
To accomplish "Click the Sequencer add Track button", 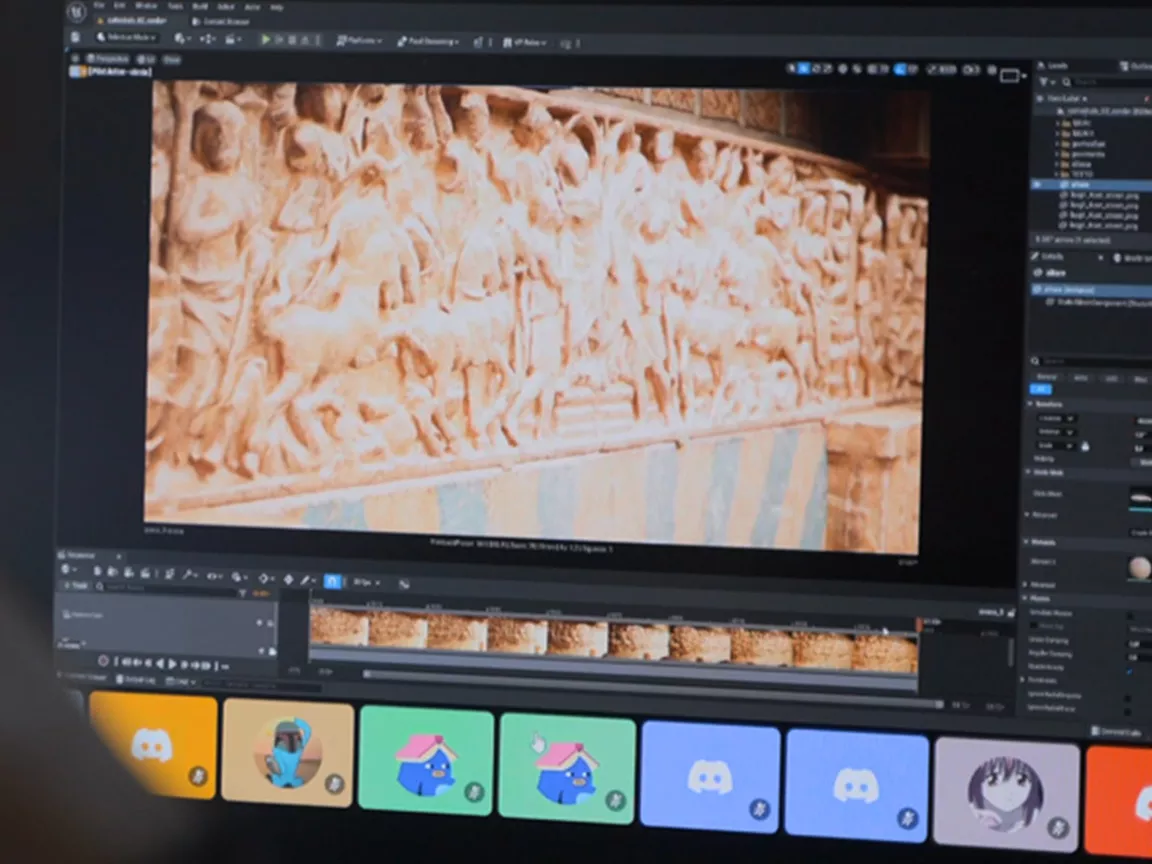I will point(75,586).
